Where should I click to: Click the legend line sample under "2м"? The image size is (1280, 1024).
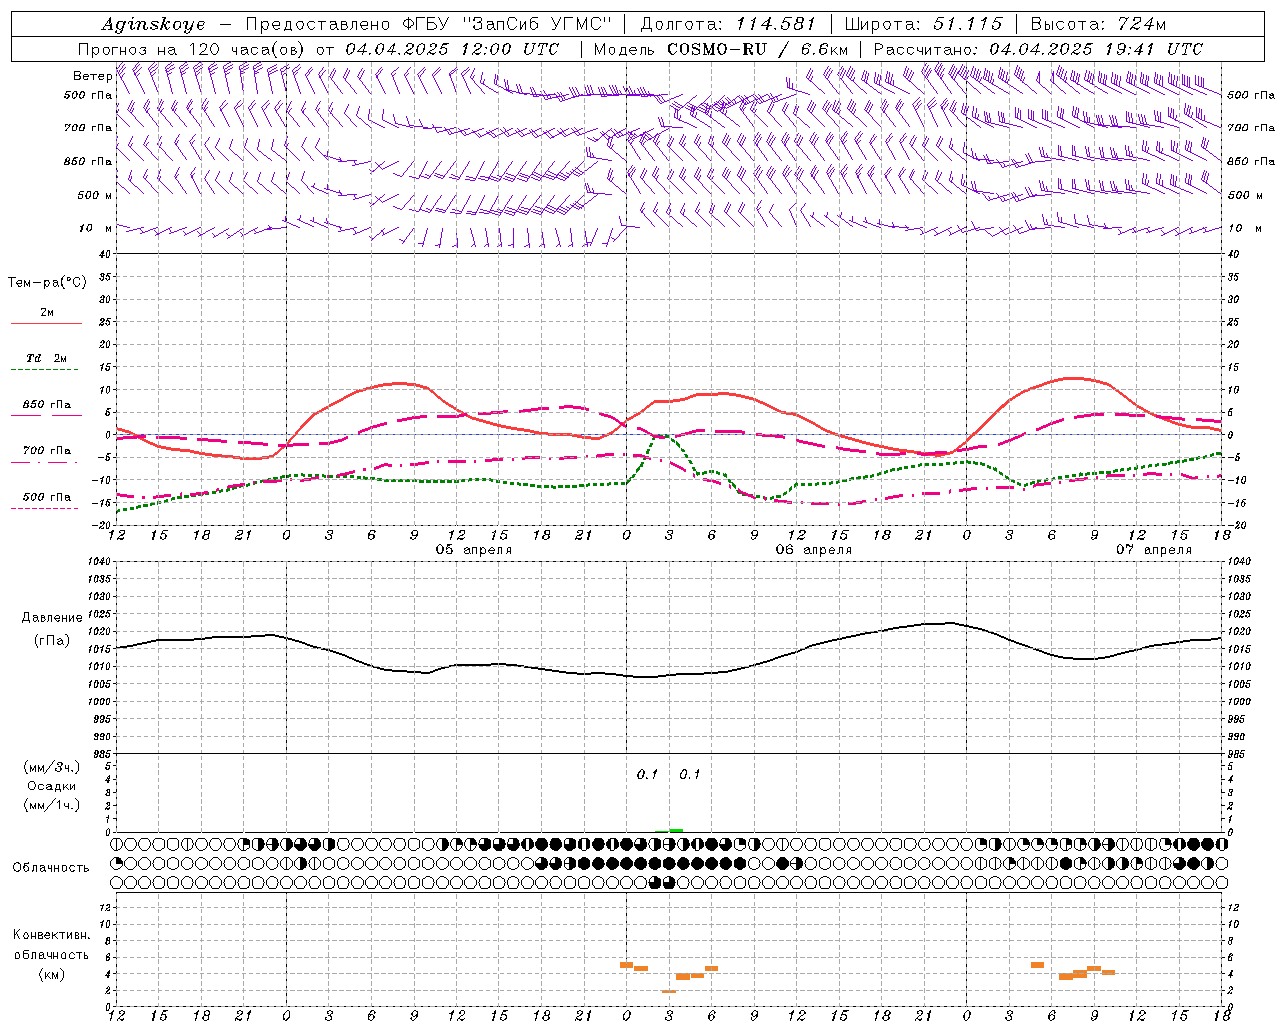click(x=46, y=324)
